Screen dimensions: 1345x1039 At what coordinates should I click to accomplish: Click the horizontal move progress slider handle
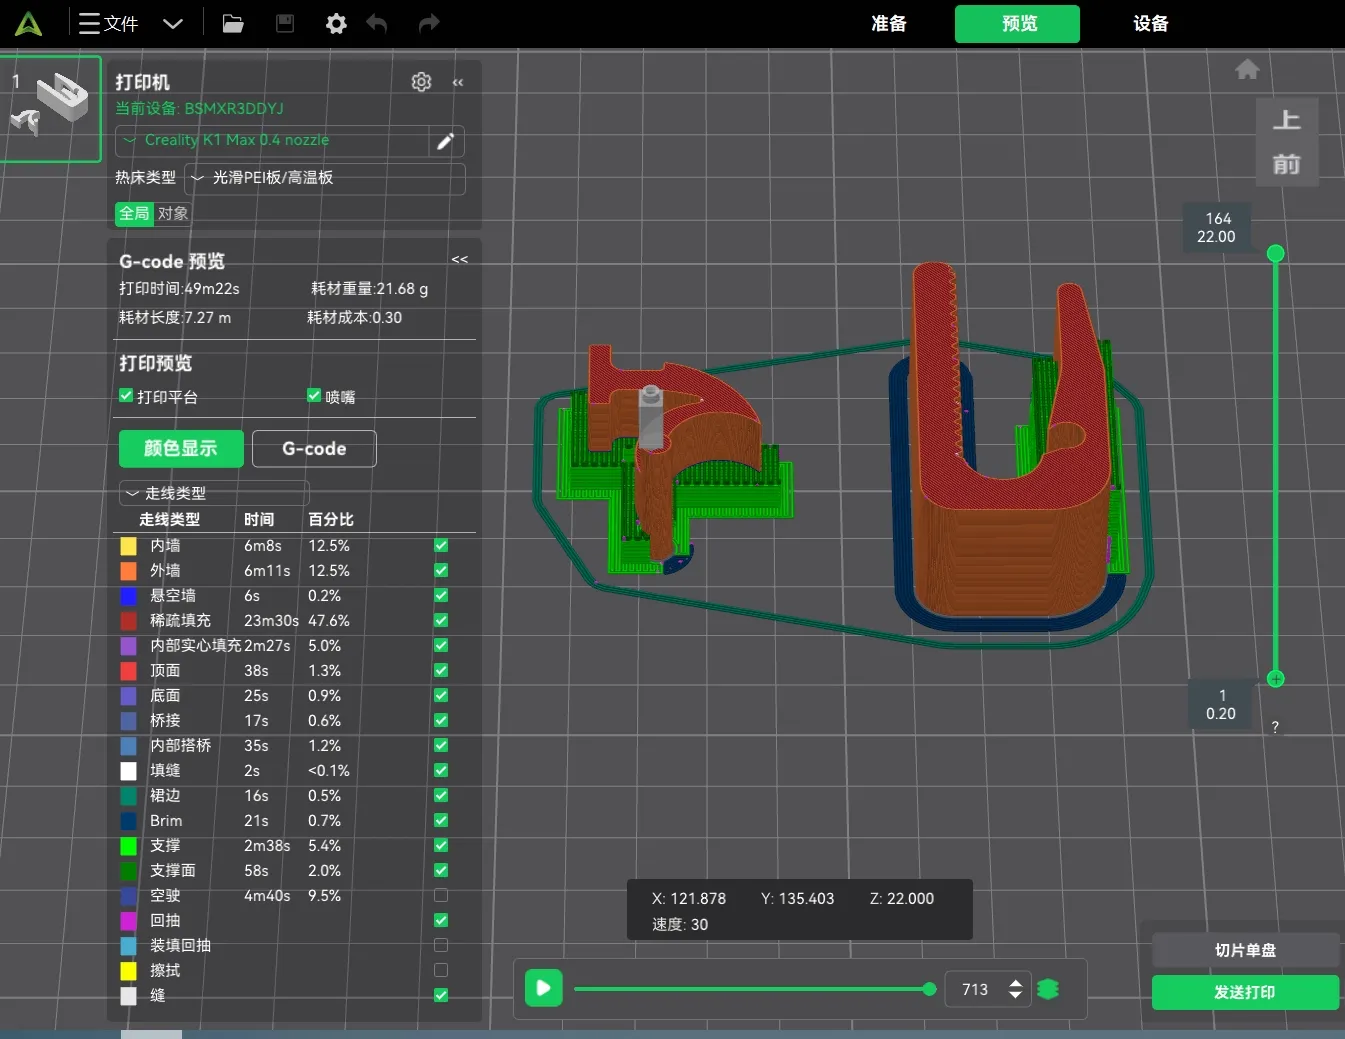click(929, 989)
